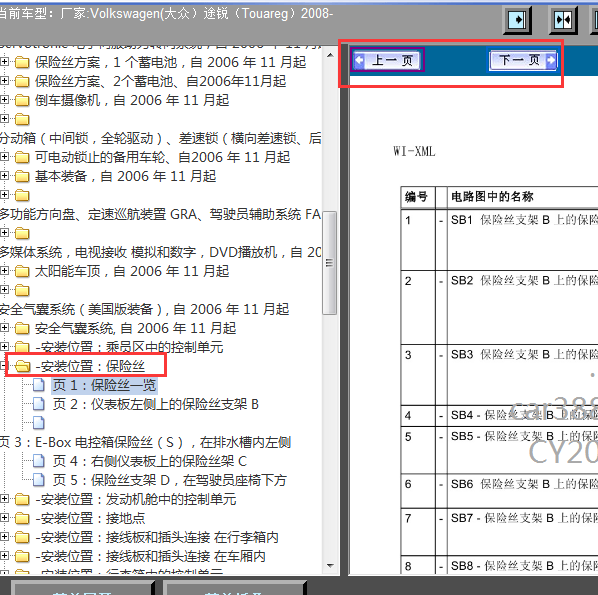Select 安全气囊系统（美国版装备）entry
The height and width of the screenshot is (595, 598).
145,309
